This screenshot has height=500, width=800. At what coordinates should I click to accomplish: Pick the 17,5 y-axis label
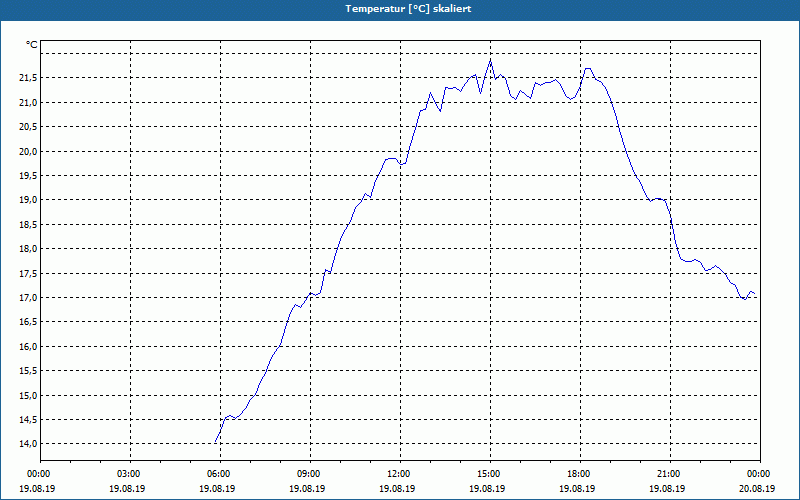(x=28, y=273)
